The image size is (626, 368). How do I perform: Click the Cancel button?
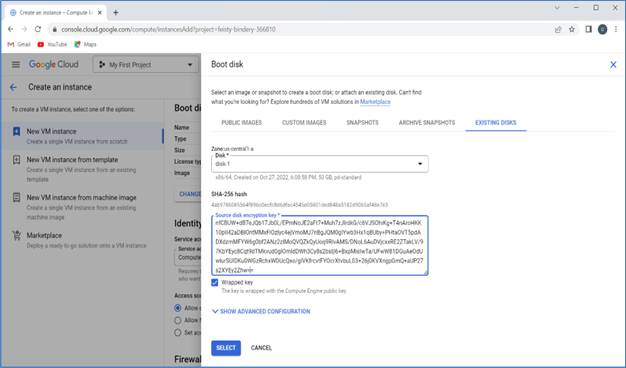(x=261, y=348)
